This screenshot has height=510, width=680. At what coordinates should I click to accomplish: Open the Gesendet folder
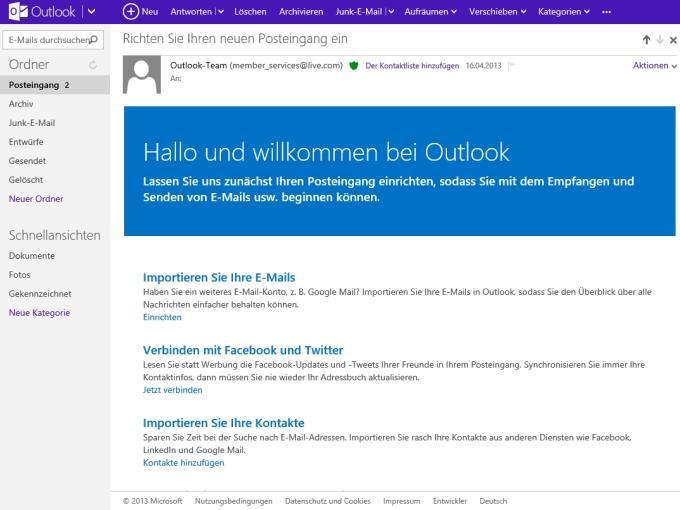[27, 161]
